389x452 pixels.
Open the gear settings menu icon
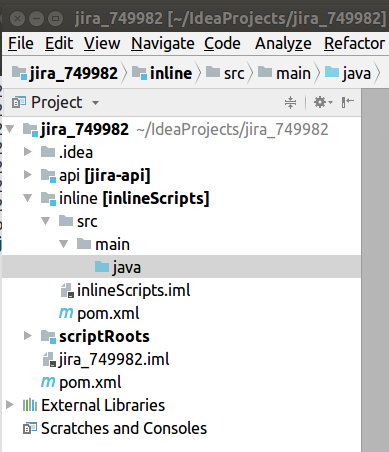[x=323, y=102]
